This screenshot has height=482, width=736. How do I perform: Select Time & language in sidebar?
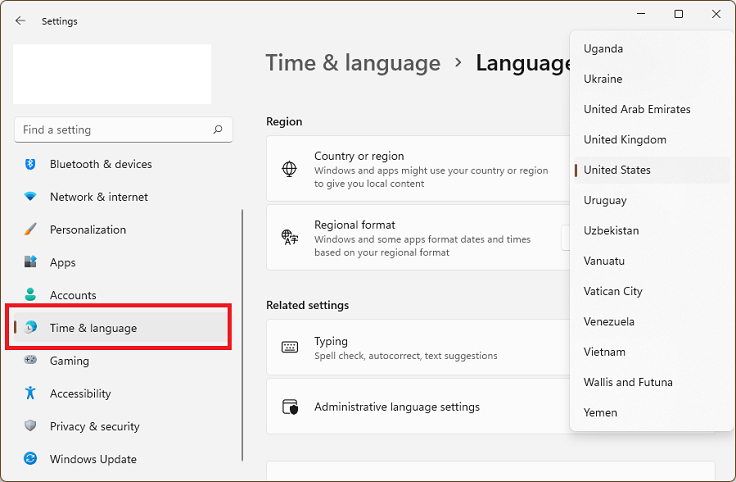[x=121, y=328]
